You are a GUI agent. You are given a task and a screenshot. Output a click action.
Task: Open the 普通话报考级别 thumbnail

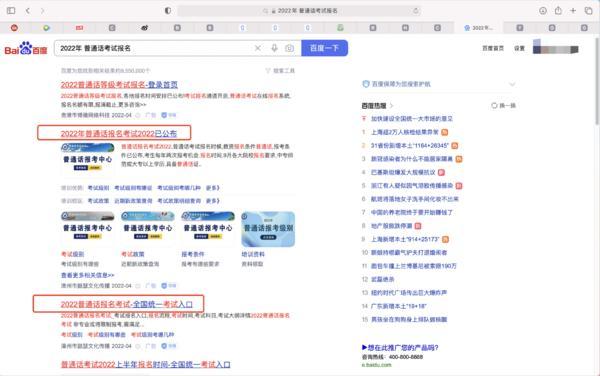click(x=268, y=229)
